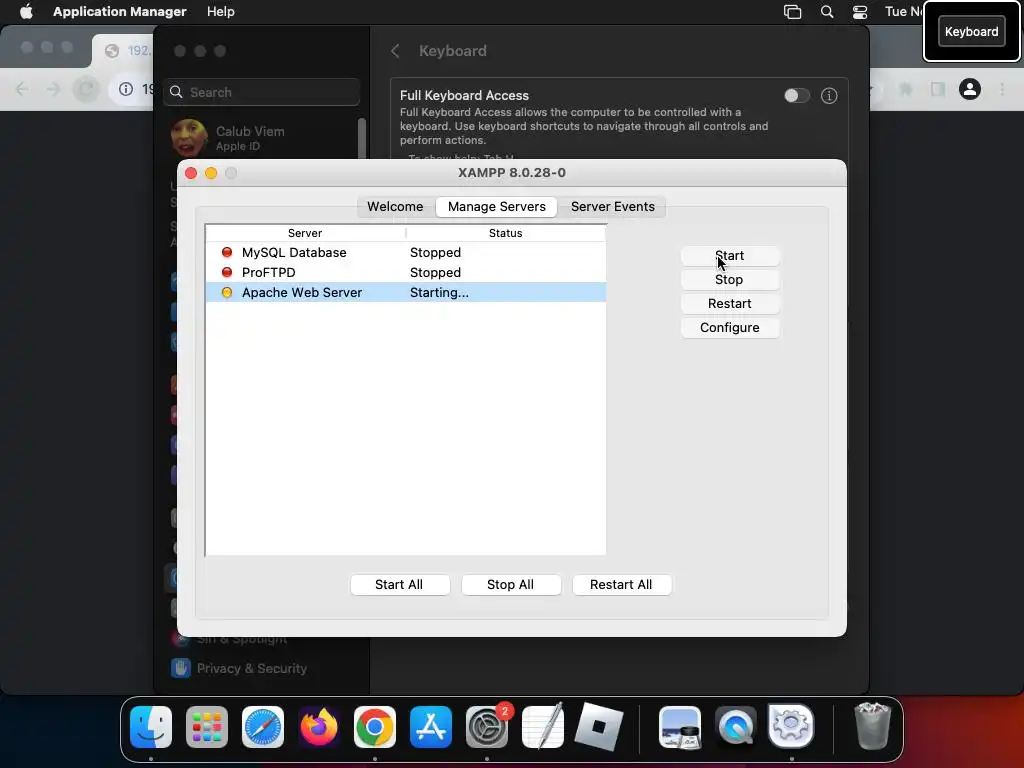This screenshot has height=768, width=1024.
Task: Select the Apache Web Server row
Action: pos(406,293)
